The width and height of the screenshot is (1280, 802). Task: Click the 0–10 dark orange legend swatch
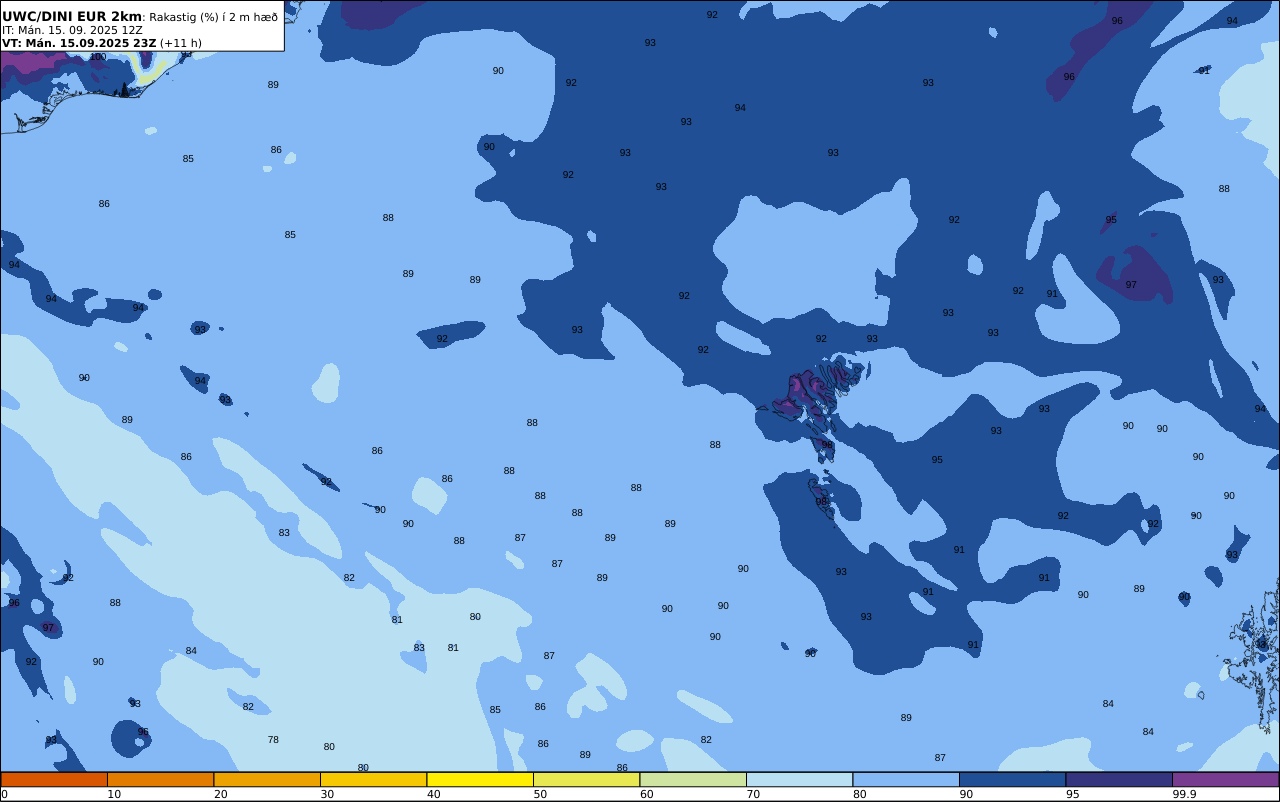click(54, 779)
